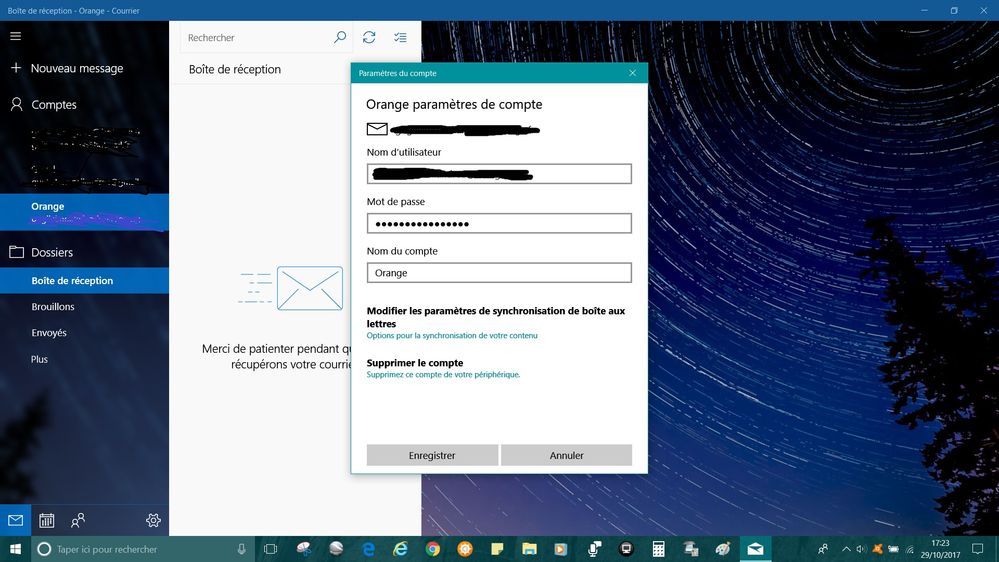Click Supprimer le compte
The height and width of the screenshot is (562, 999).
(x=415, y=363)
